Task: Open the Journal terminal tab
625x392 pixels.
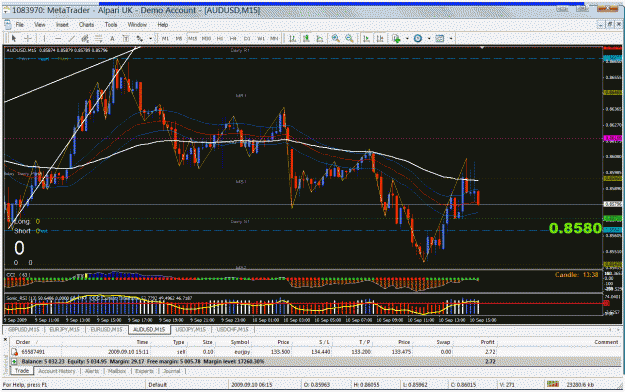Action: coord(172,371)
